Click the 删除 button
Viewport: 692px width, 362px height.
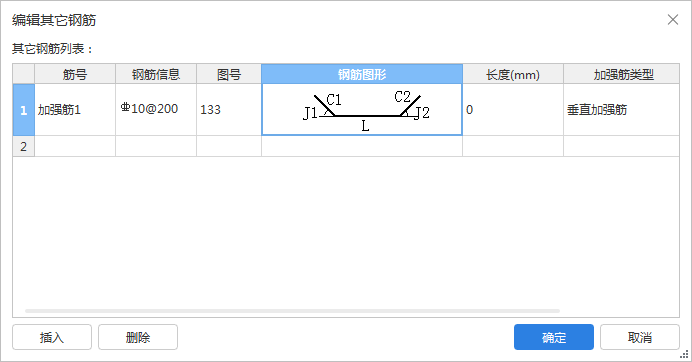(x=138, y=337)
